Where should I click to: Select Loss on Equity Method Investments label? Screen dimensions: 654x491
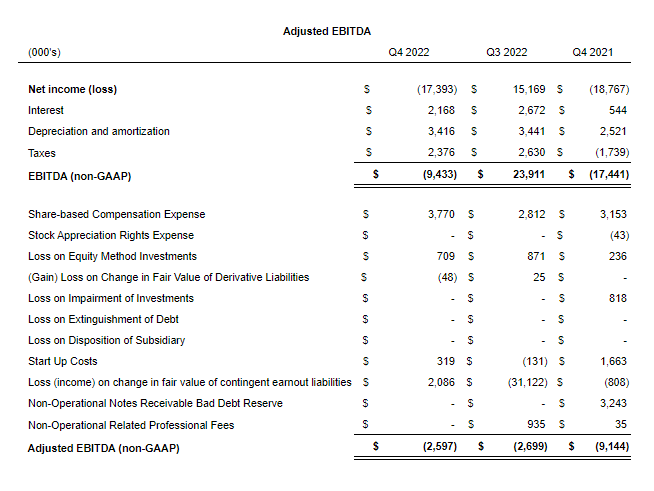tap(112, 256)
